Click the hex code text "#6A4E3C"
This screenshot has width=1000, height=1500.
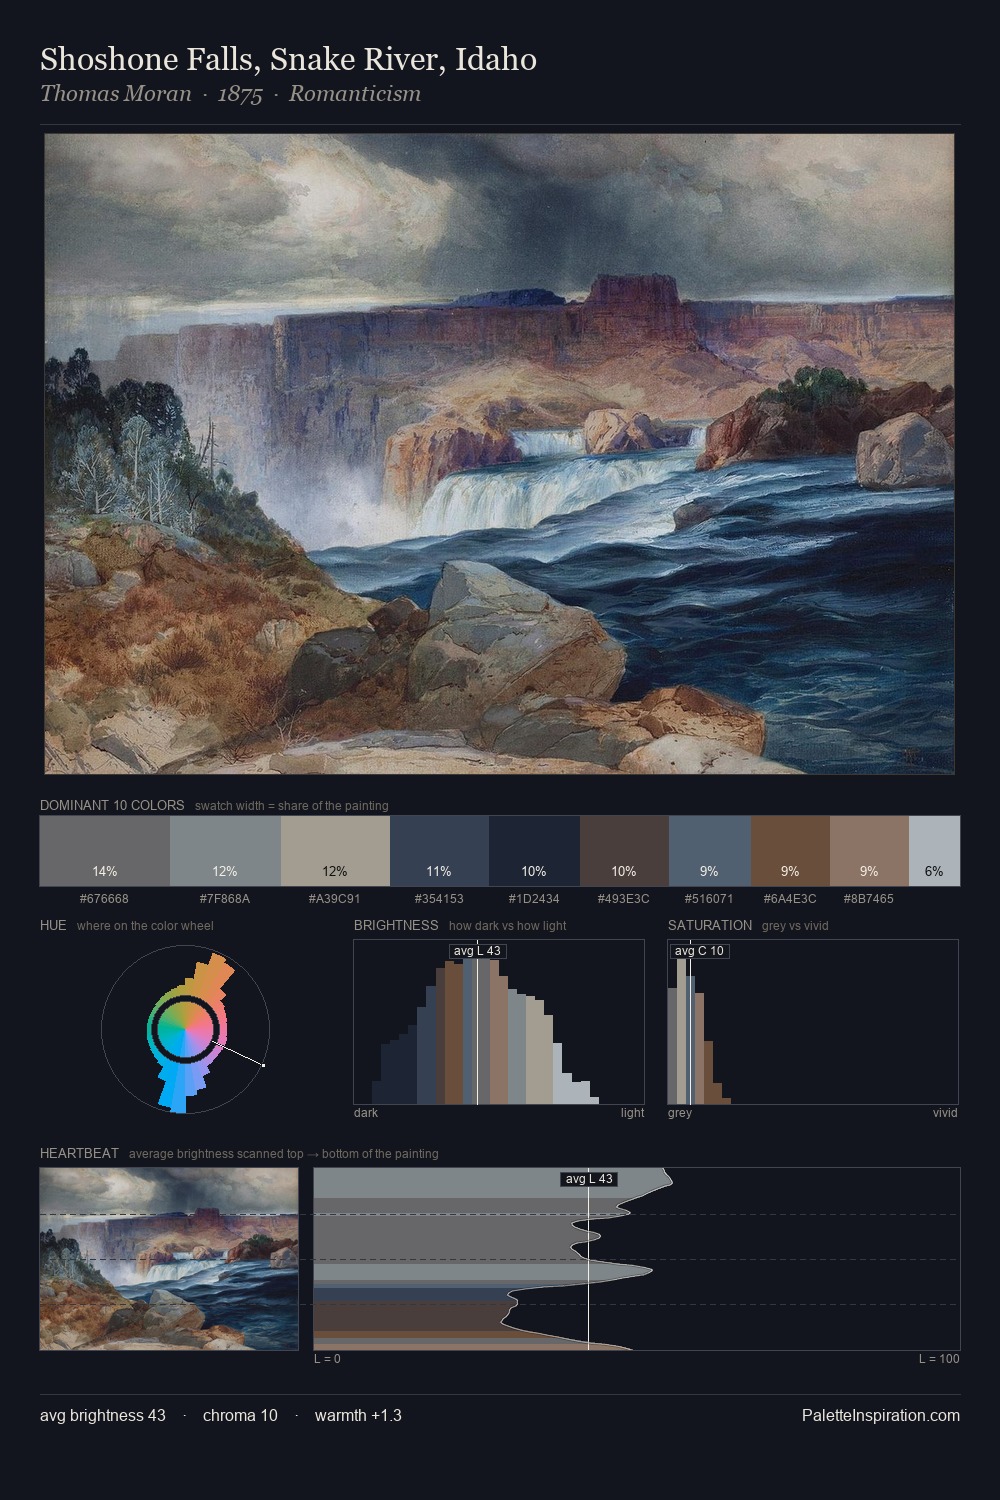[x=790, y=898]
